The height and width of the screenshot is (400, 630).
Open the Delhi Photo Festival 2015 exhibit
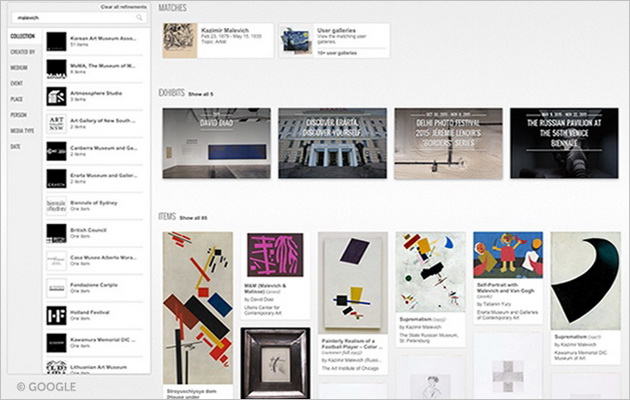pos(448,143)
